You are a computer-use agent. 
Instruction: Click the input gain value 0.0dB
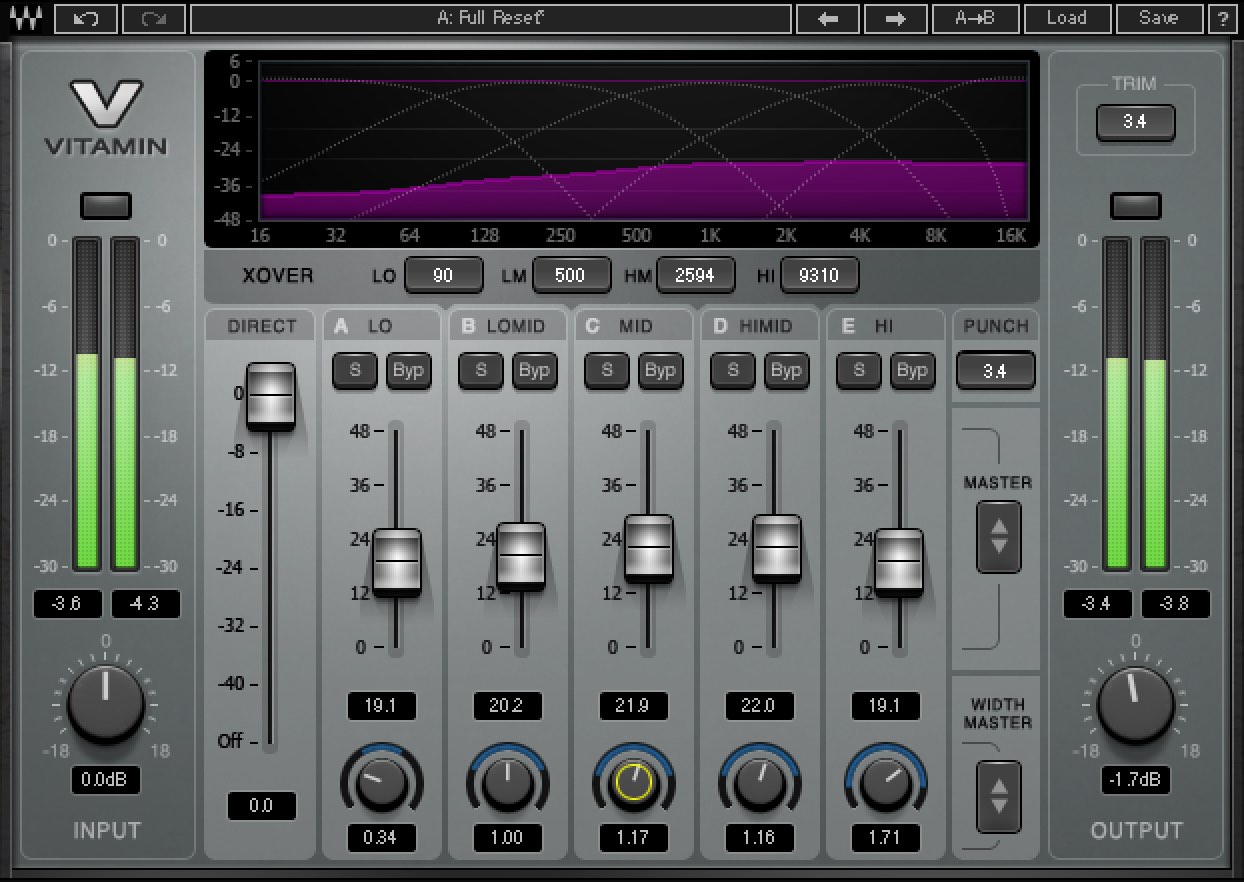click(105, 781)
